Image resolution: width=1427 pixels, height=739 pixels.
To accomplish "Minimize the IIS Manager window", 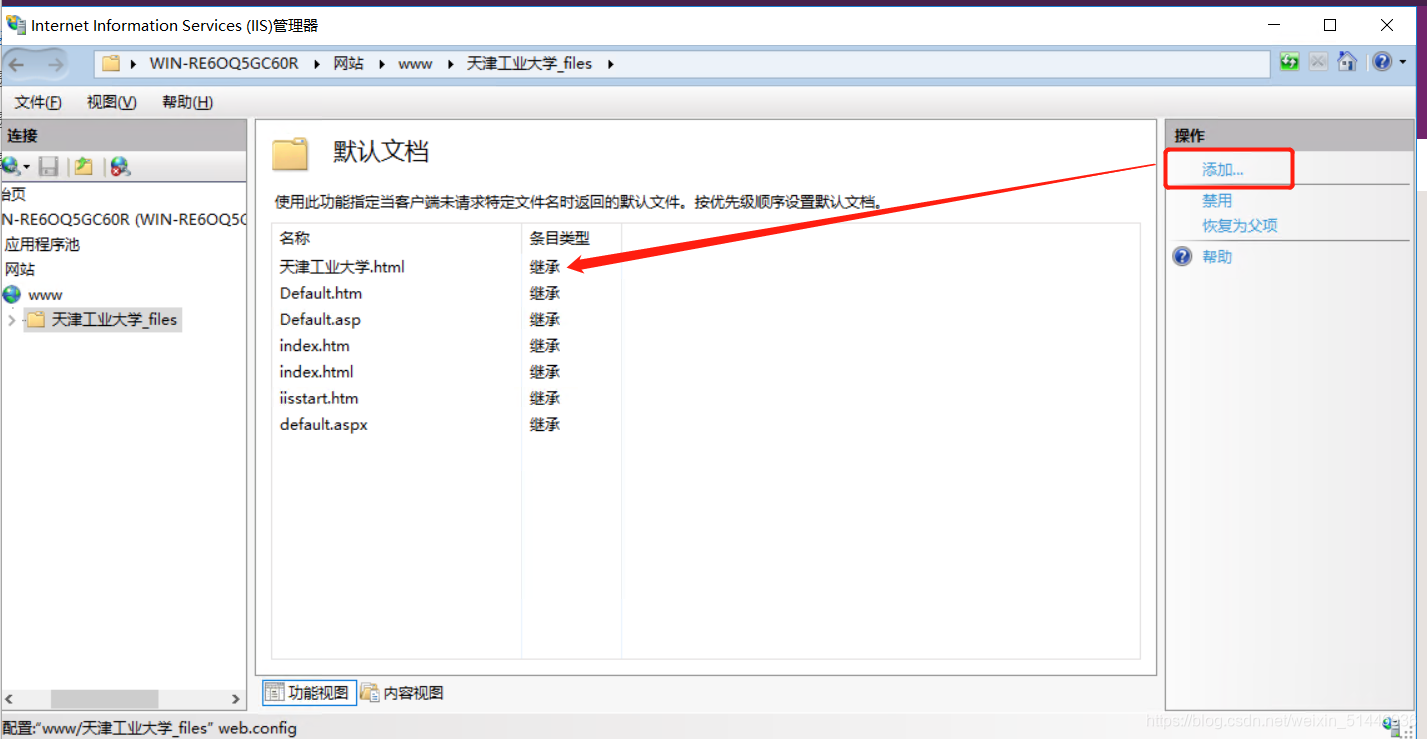I will (1273, 25).
